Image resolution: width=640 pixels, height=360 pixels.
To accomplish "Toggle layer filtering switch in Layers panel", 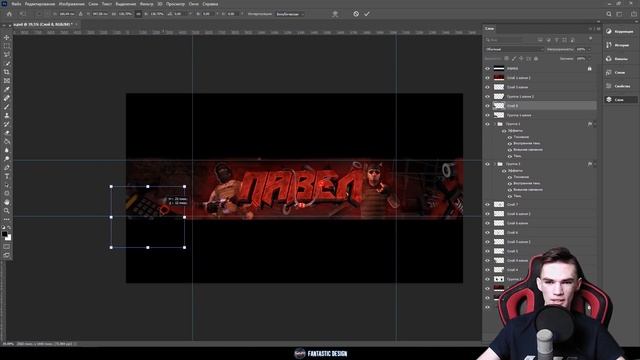I will click(590, 39).
